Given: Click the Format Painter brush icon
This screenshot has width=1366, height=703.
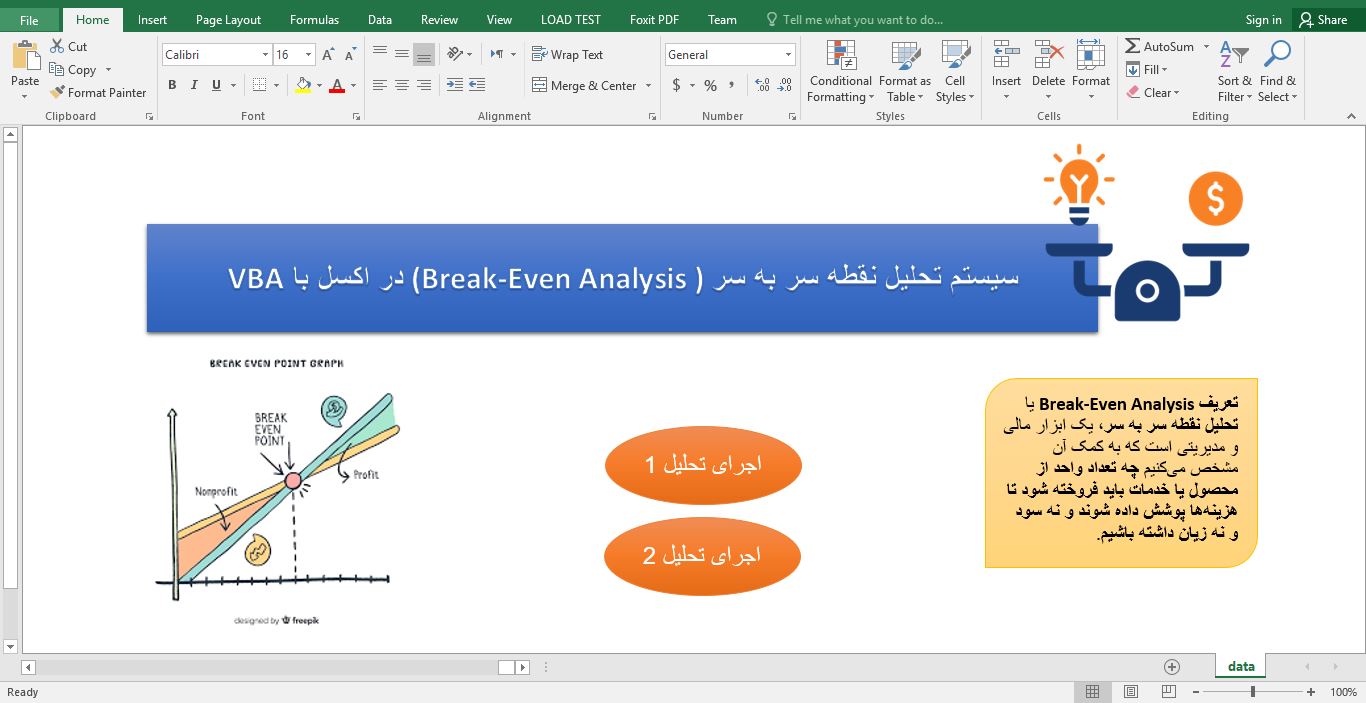Looking at the screenshot, I should [x=58, y=92].
